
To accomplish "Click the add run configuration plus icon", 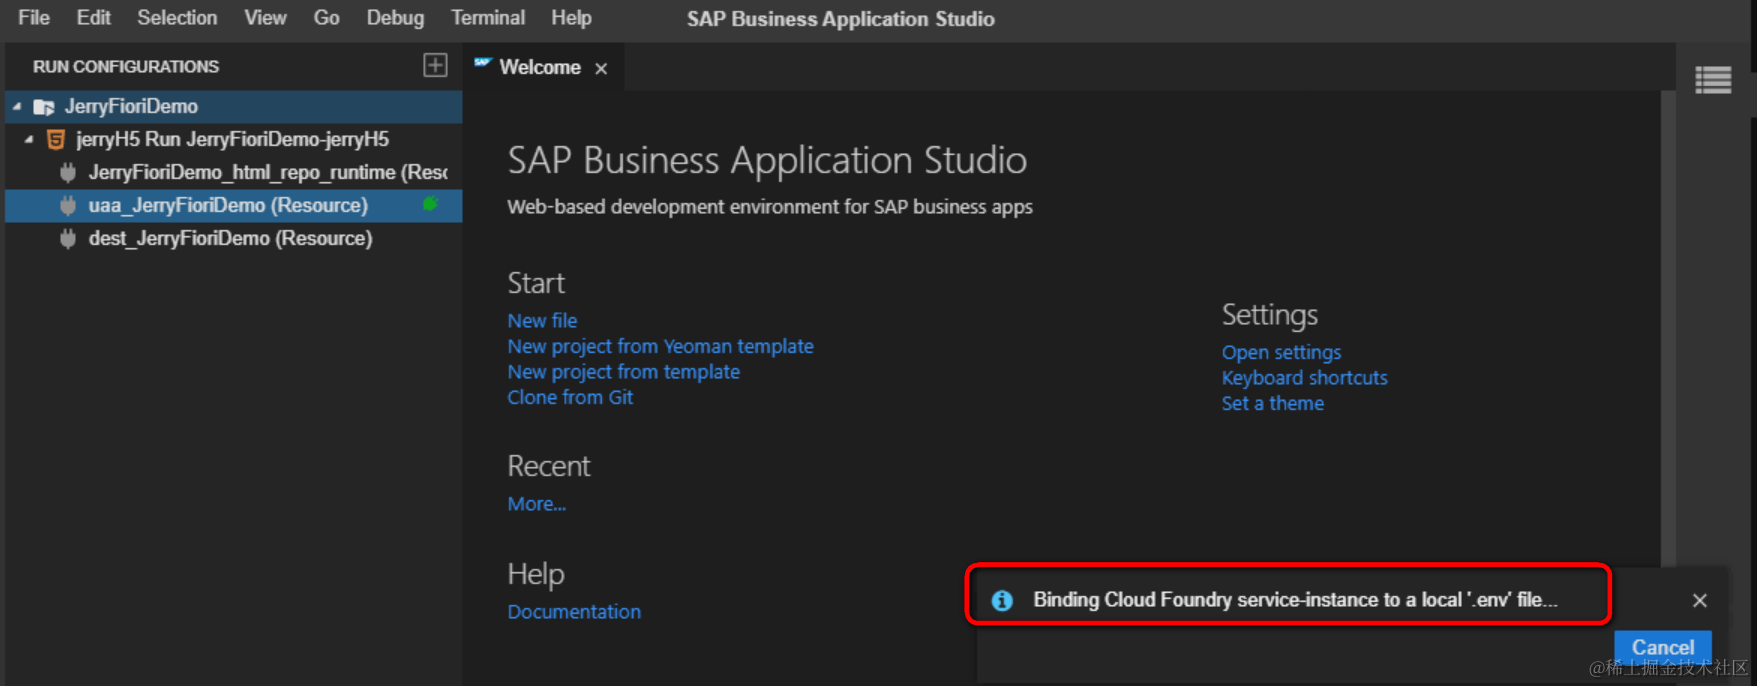I will pyautogui.click(x=435, y=66).
